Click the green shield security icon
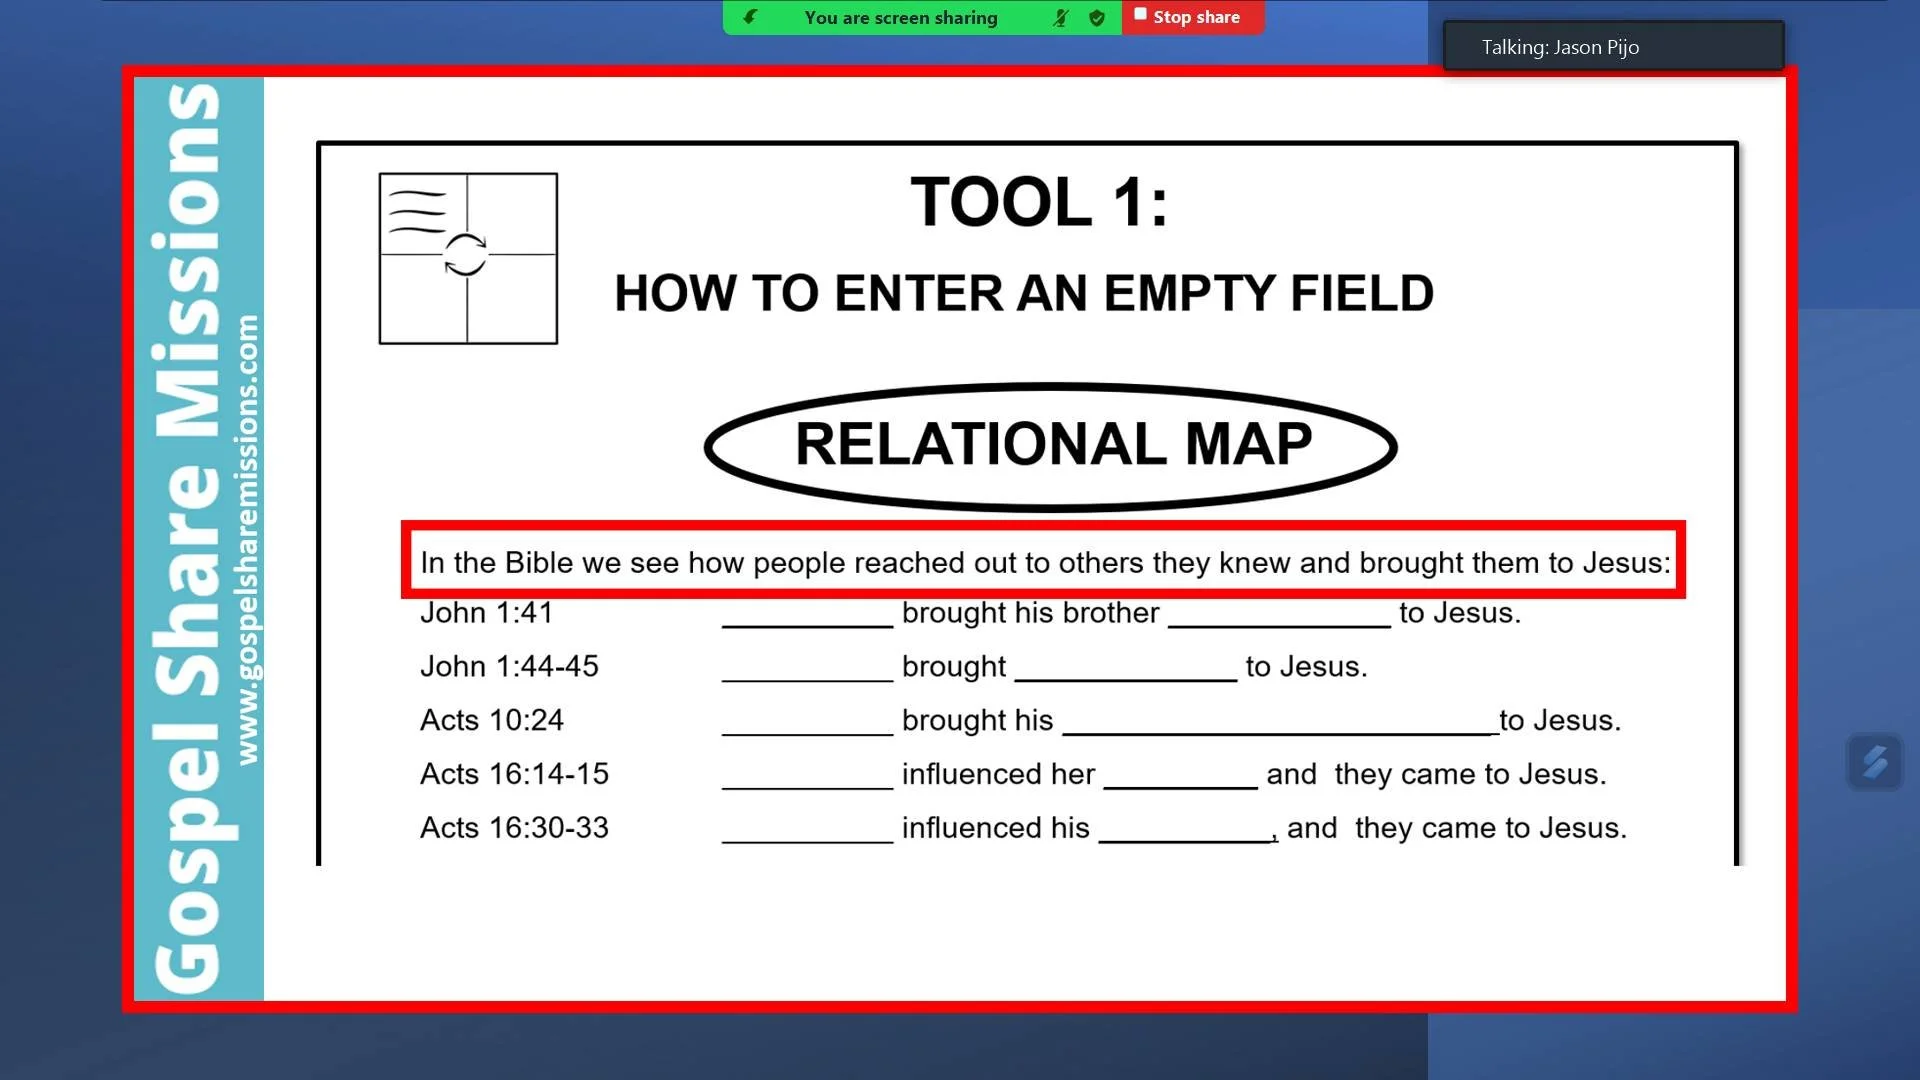The image size is (1920, 1080). pyautogui.click(x=1097, y=17)
